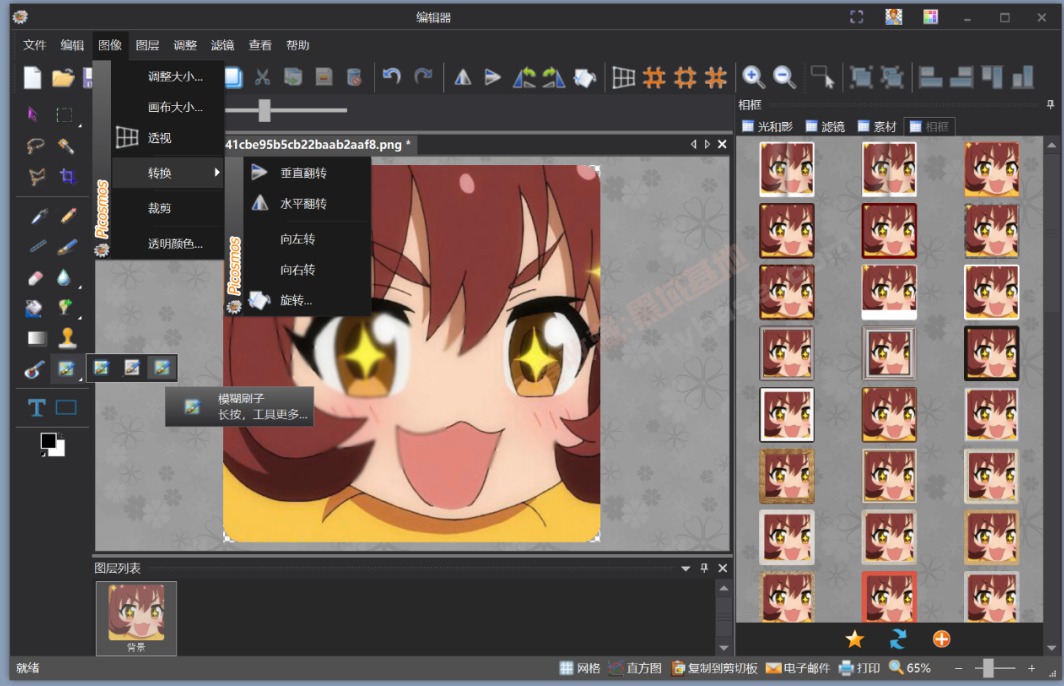Screen dimensions: 1064x686
Task: Click the orange add plus icon
Action: pos(941,639)
